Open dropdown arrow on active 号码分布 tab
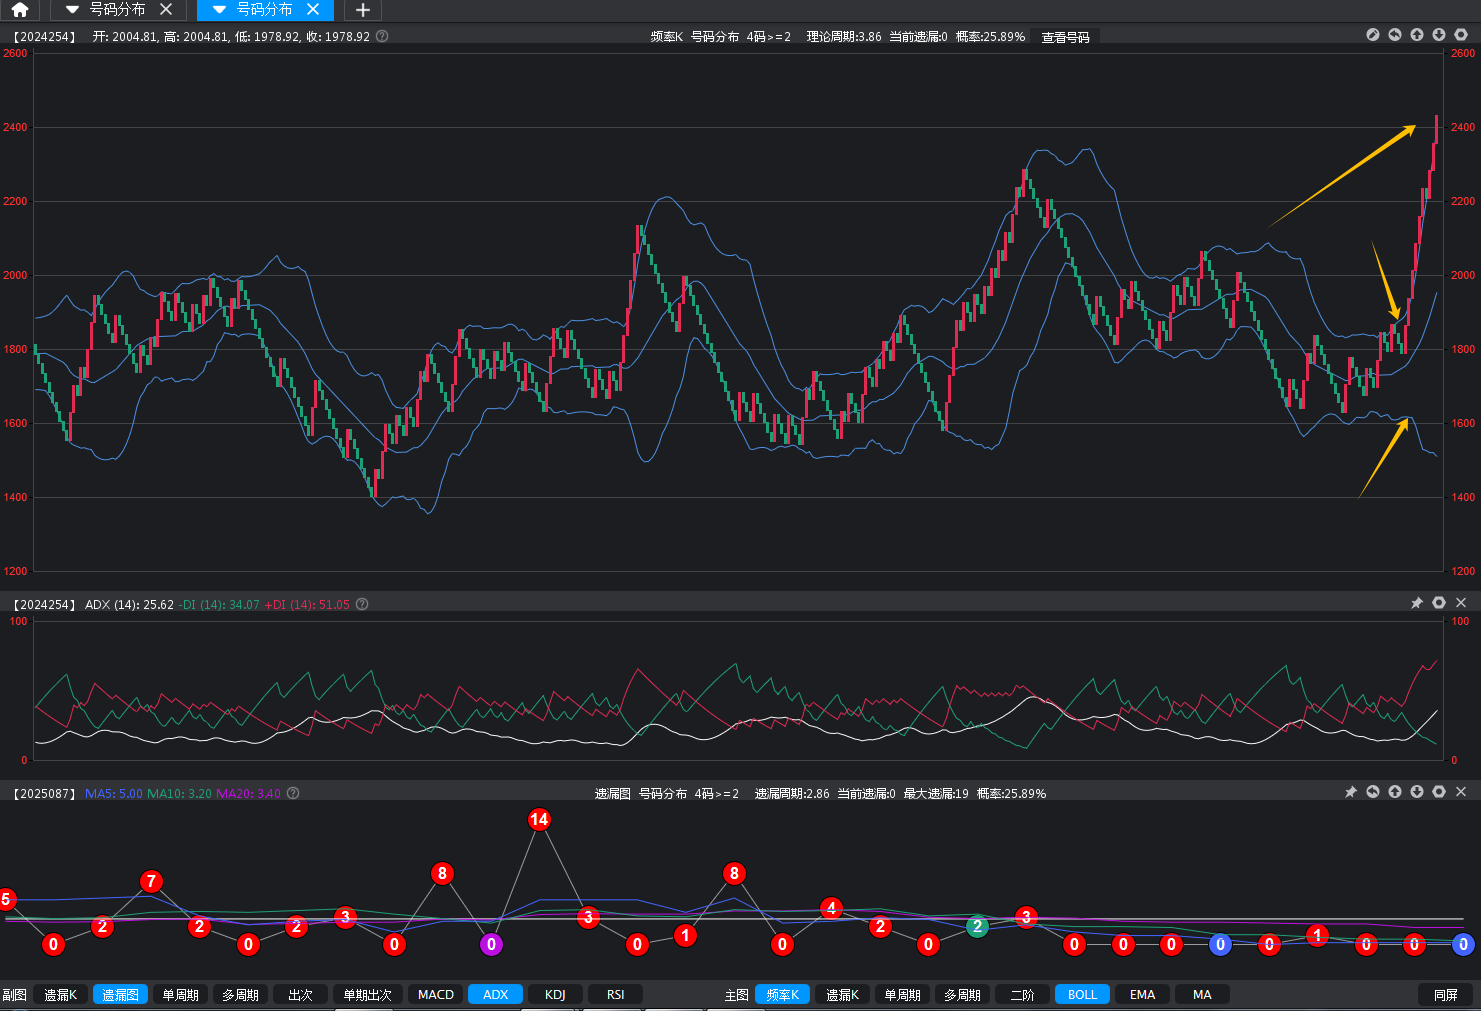 [x=219, y=10]
